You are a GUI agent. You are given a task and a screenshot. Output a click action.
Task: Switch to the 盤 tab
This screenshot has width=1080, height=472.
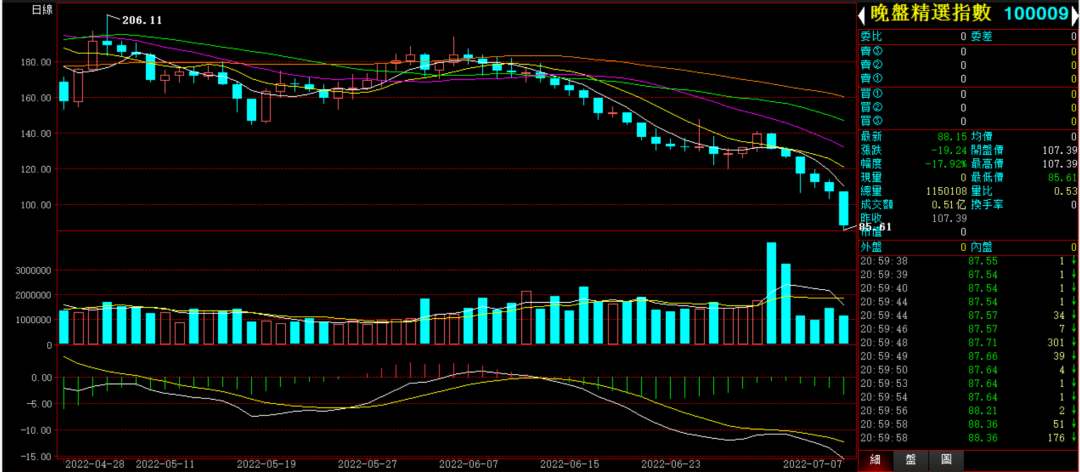(x=911, y=459)
